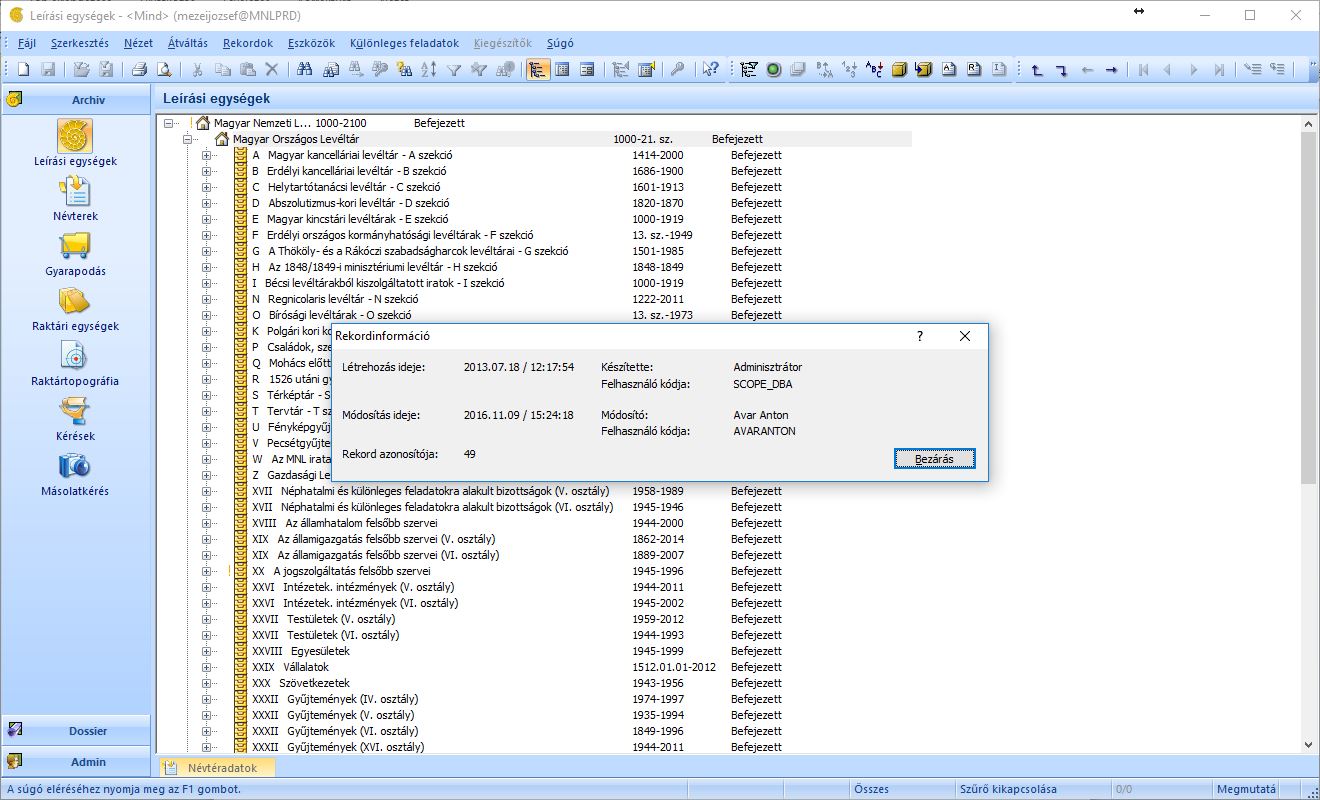Screen dimensions: 1320x800
Task: Open the Súgó menu
Action: (x=560, y=43)
